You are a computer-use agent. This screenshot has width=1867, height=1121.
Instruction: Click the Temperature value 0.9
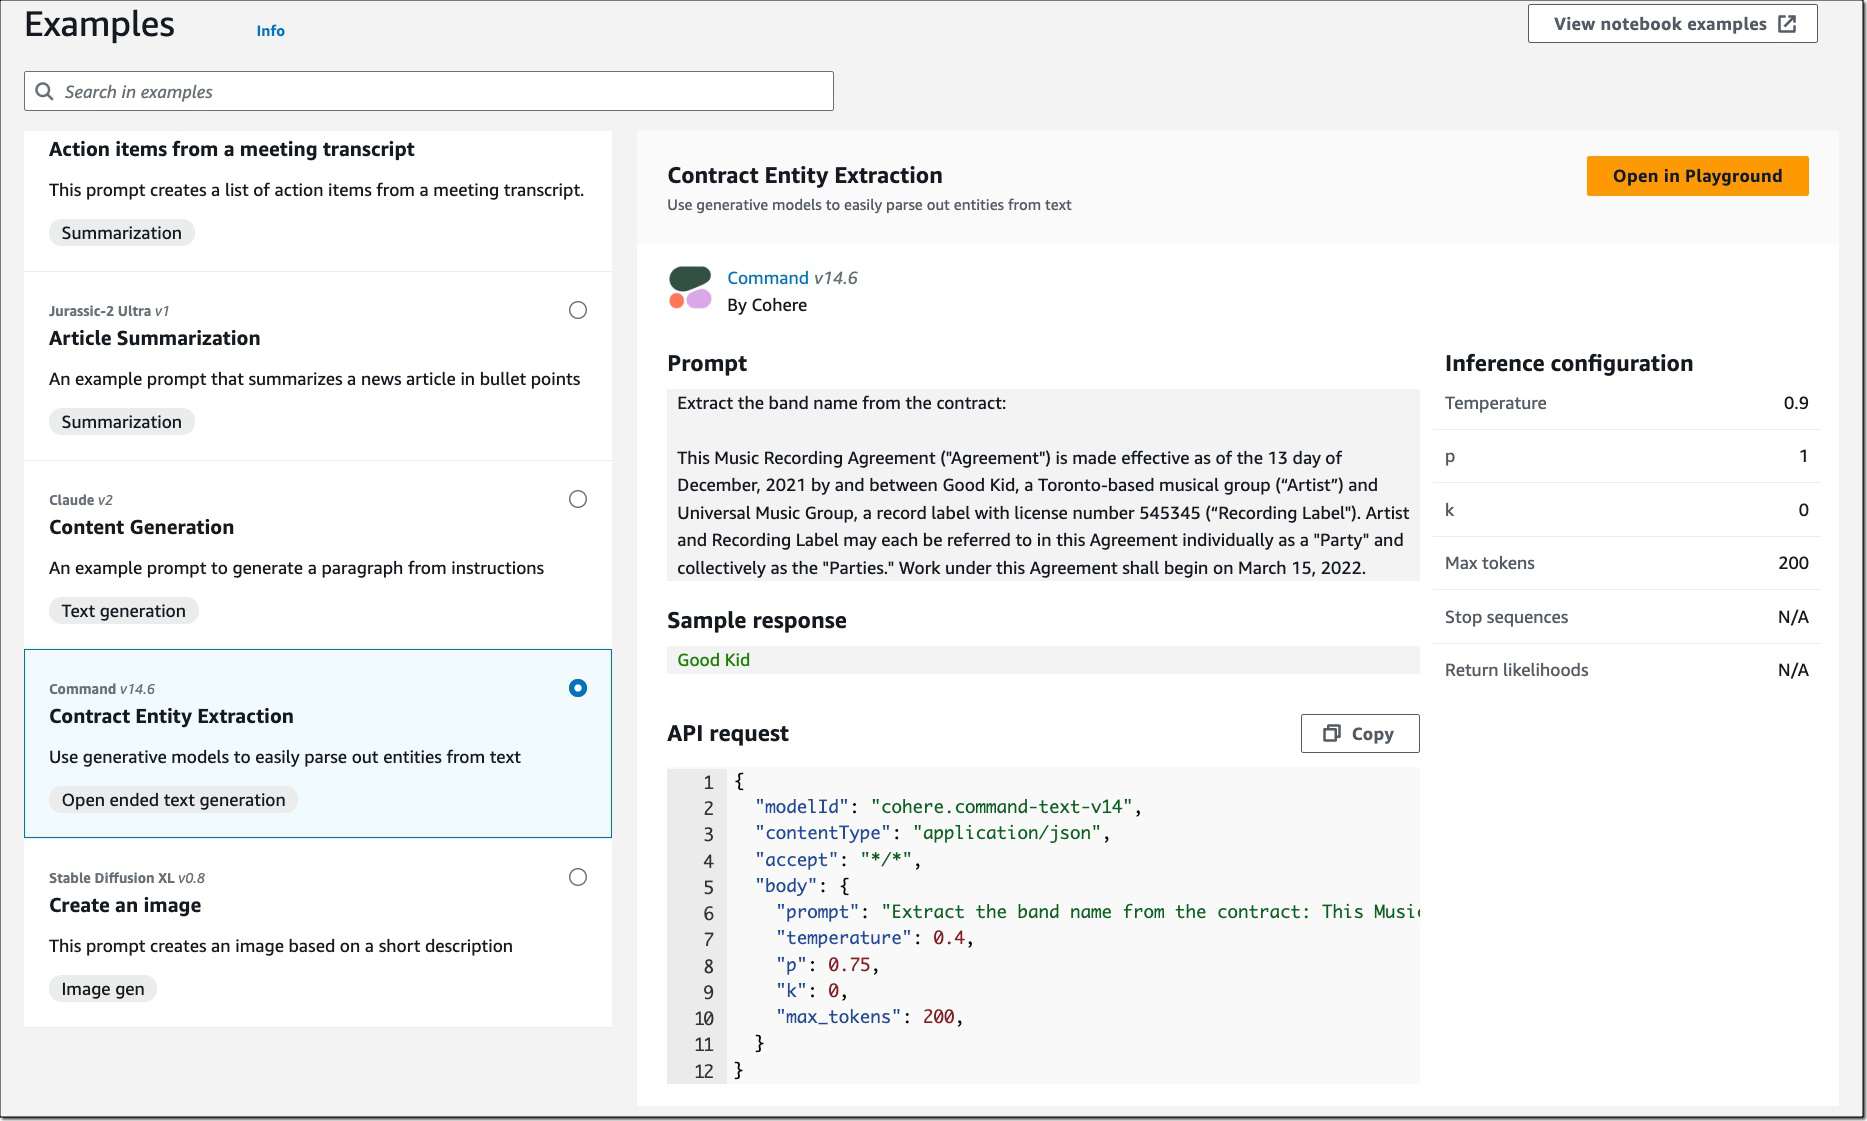[x=1795, y=403]
